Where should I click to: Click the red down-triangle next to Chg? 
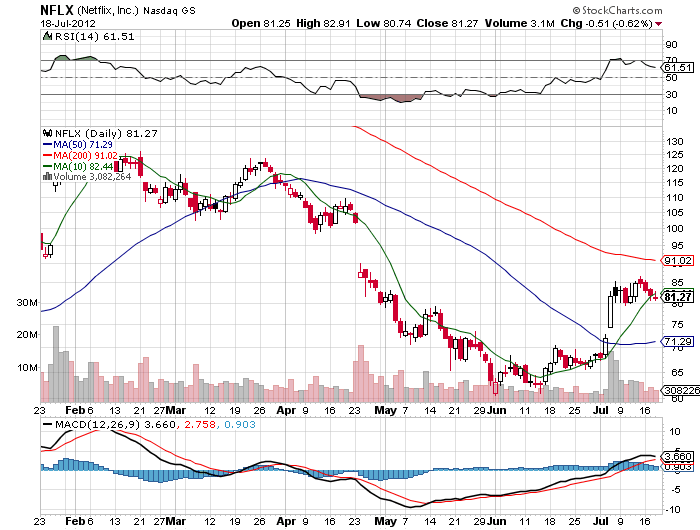658,24
